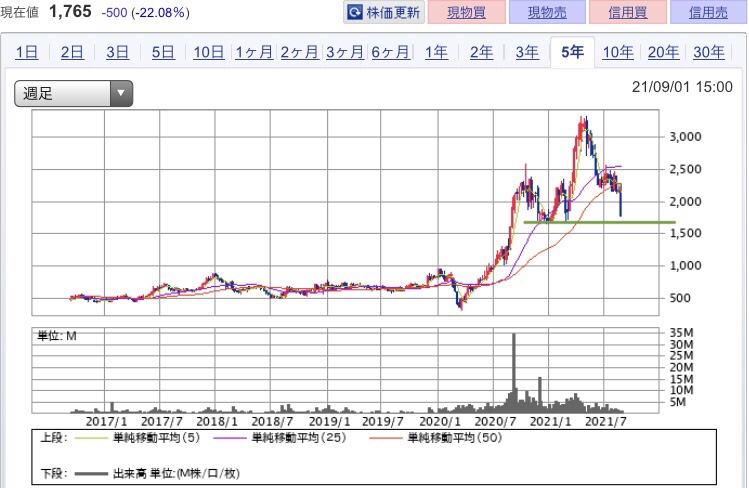Image resolution: width=749 pixels, height=488 pixels.
Task: Refresh the price with the 株価更新 label
Action: (393, 12)
